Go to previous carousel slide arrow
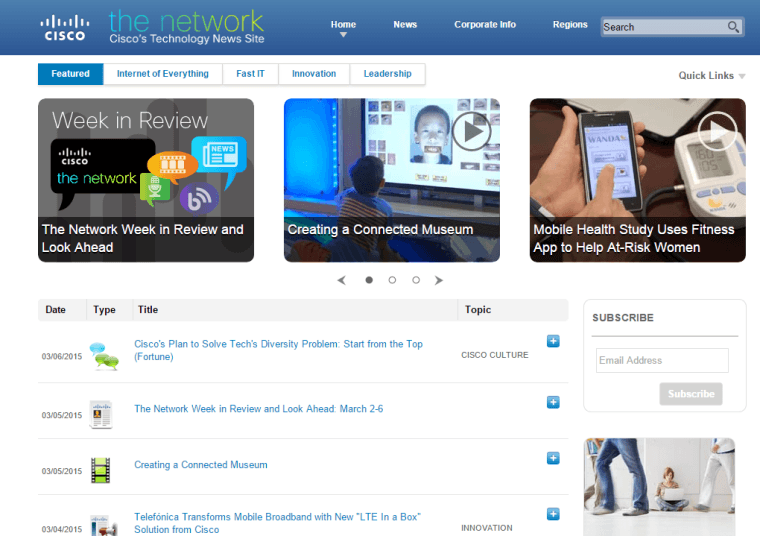760x536 pixels. pyautogui.click(x=342, y=280)
